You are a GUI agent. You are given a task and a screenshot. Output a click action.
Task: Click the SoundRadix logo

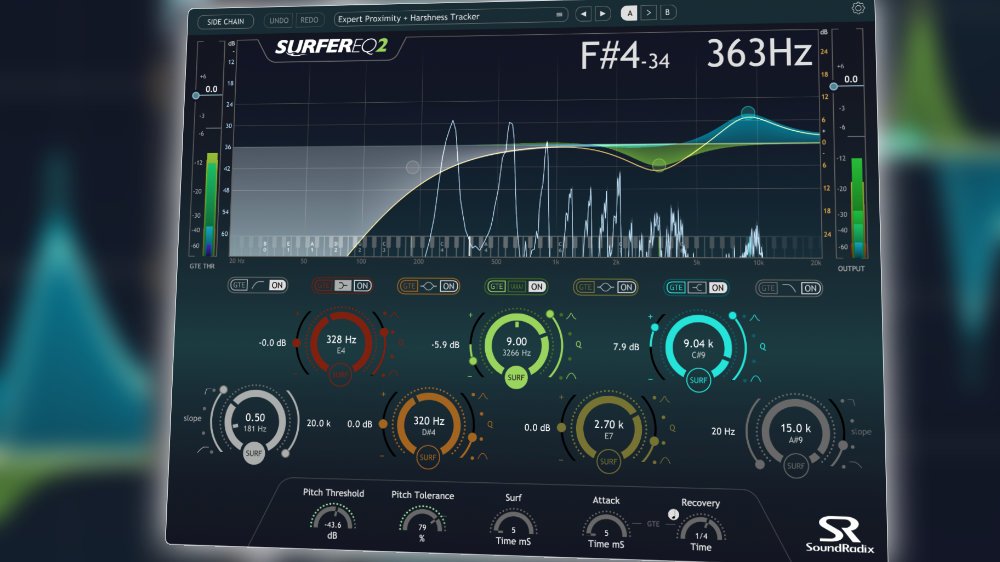point(839,535)
